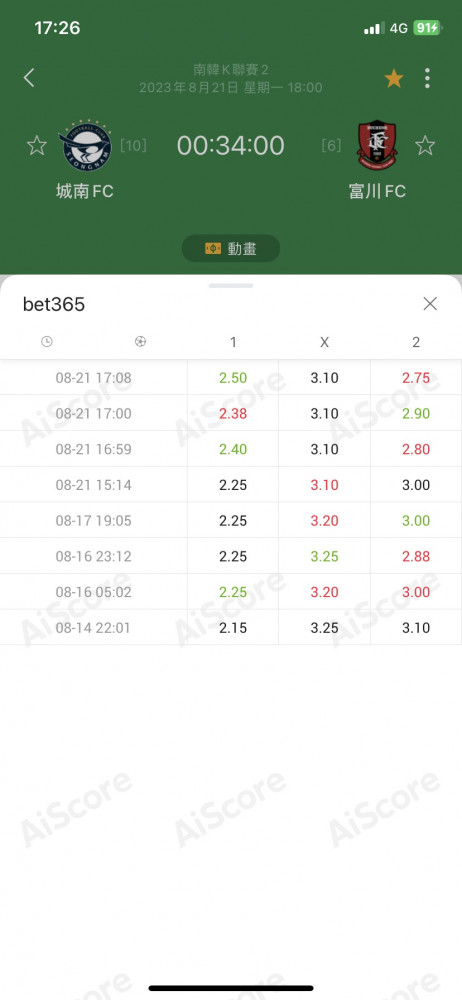
Task: Toggle favorite star for 城南FC
Action: tap(36, 145)
